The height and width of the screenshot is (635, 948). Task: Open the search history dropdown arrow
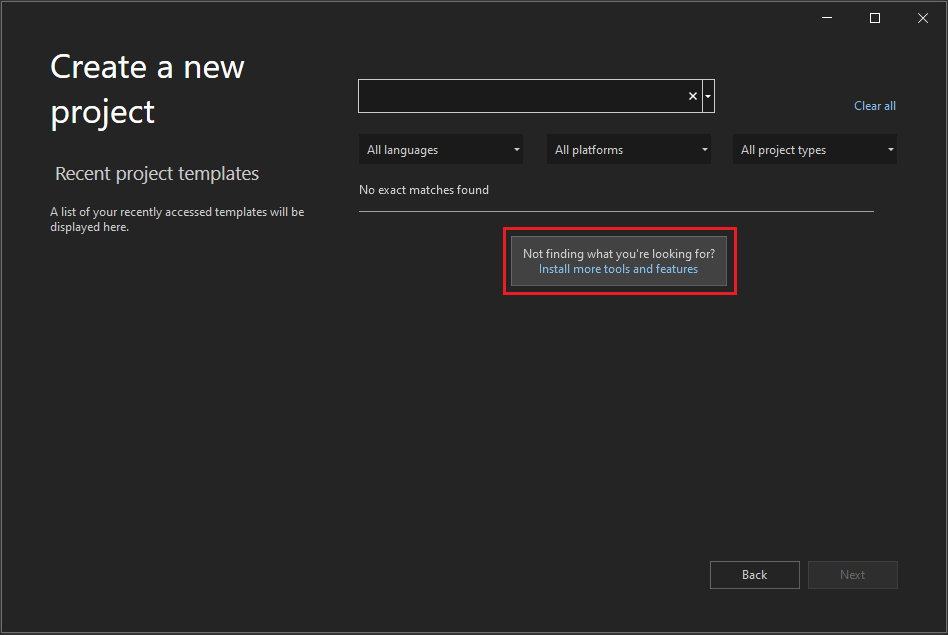708,95
